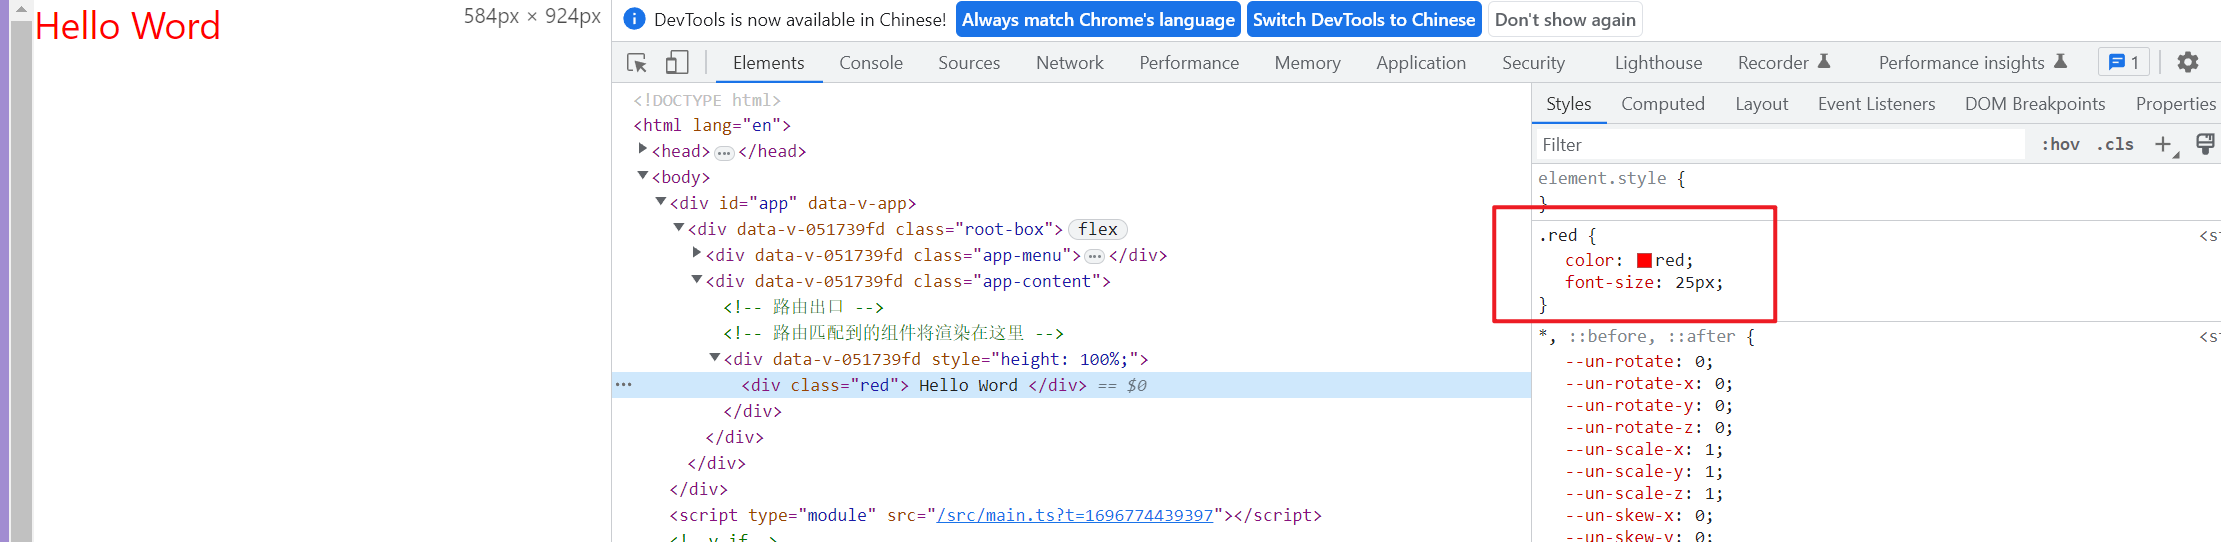The image size is (2221, 542).
Task: Add a new style rule with plus icon
Action: tap(2164, 144)
